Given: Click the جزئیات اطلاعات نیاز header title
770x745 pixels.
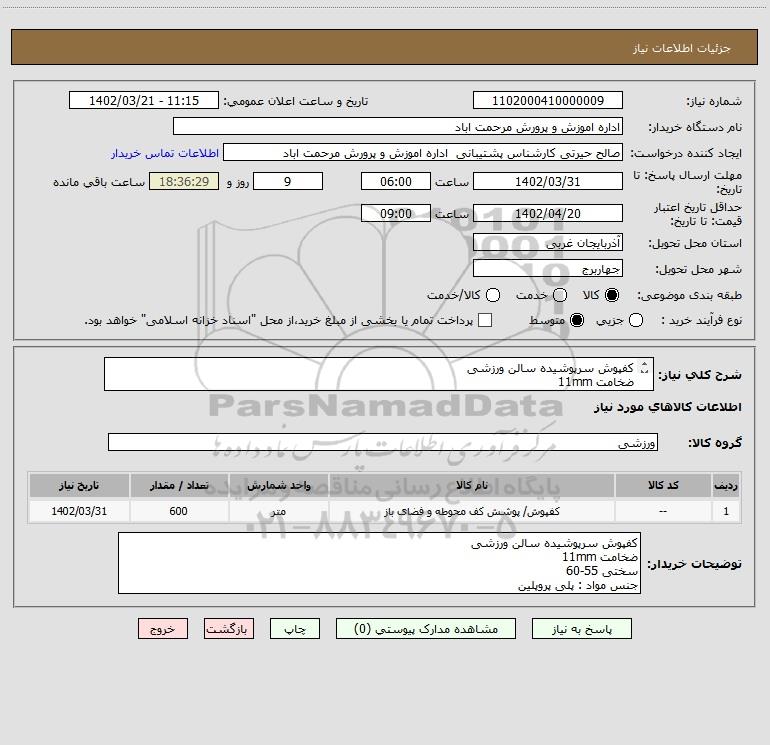Looking at the screenshot, I should [682, 48].
